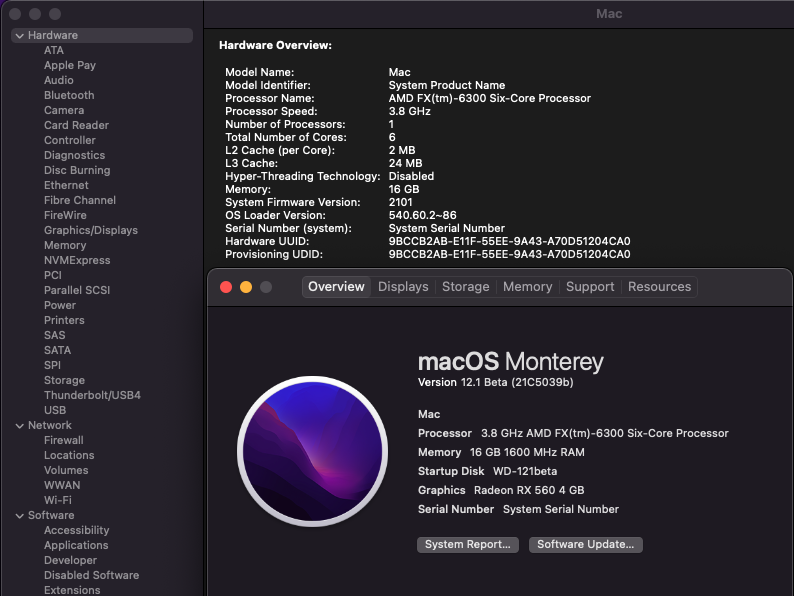Click the Software Update button
This screenshot has height=596, width=794.
(585, 545)
